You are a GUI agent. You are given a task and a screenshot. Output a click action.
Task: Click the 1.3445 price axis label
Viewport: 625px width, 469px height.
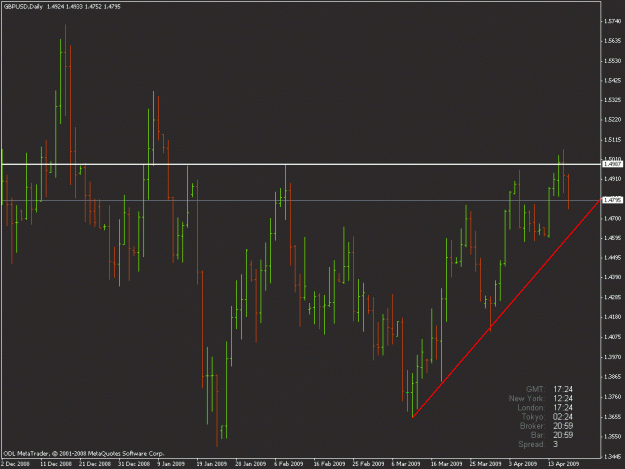tap(613, 456)
